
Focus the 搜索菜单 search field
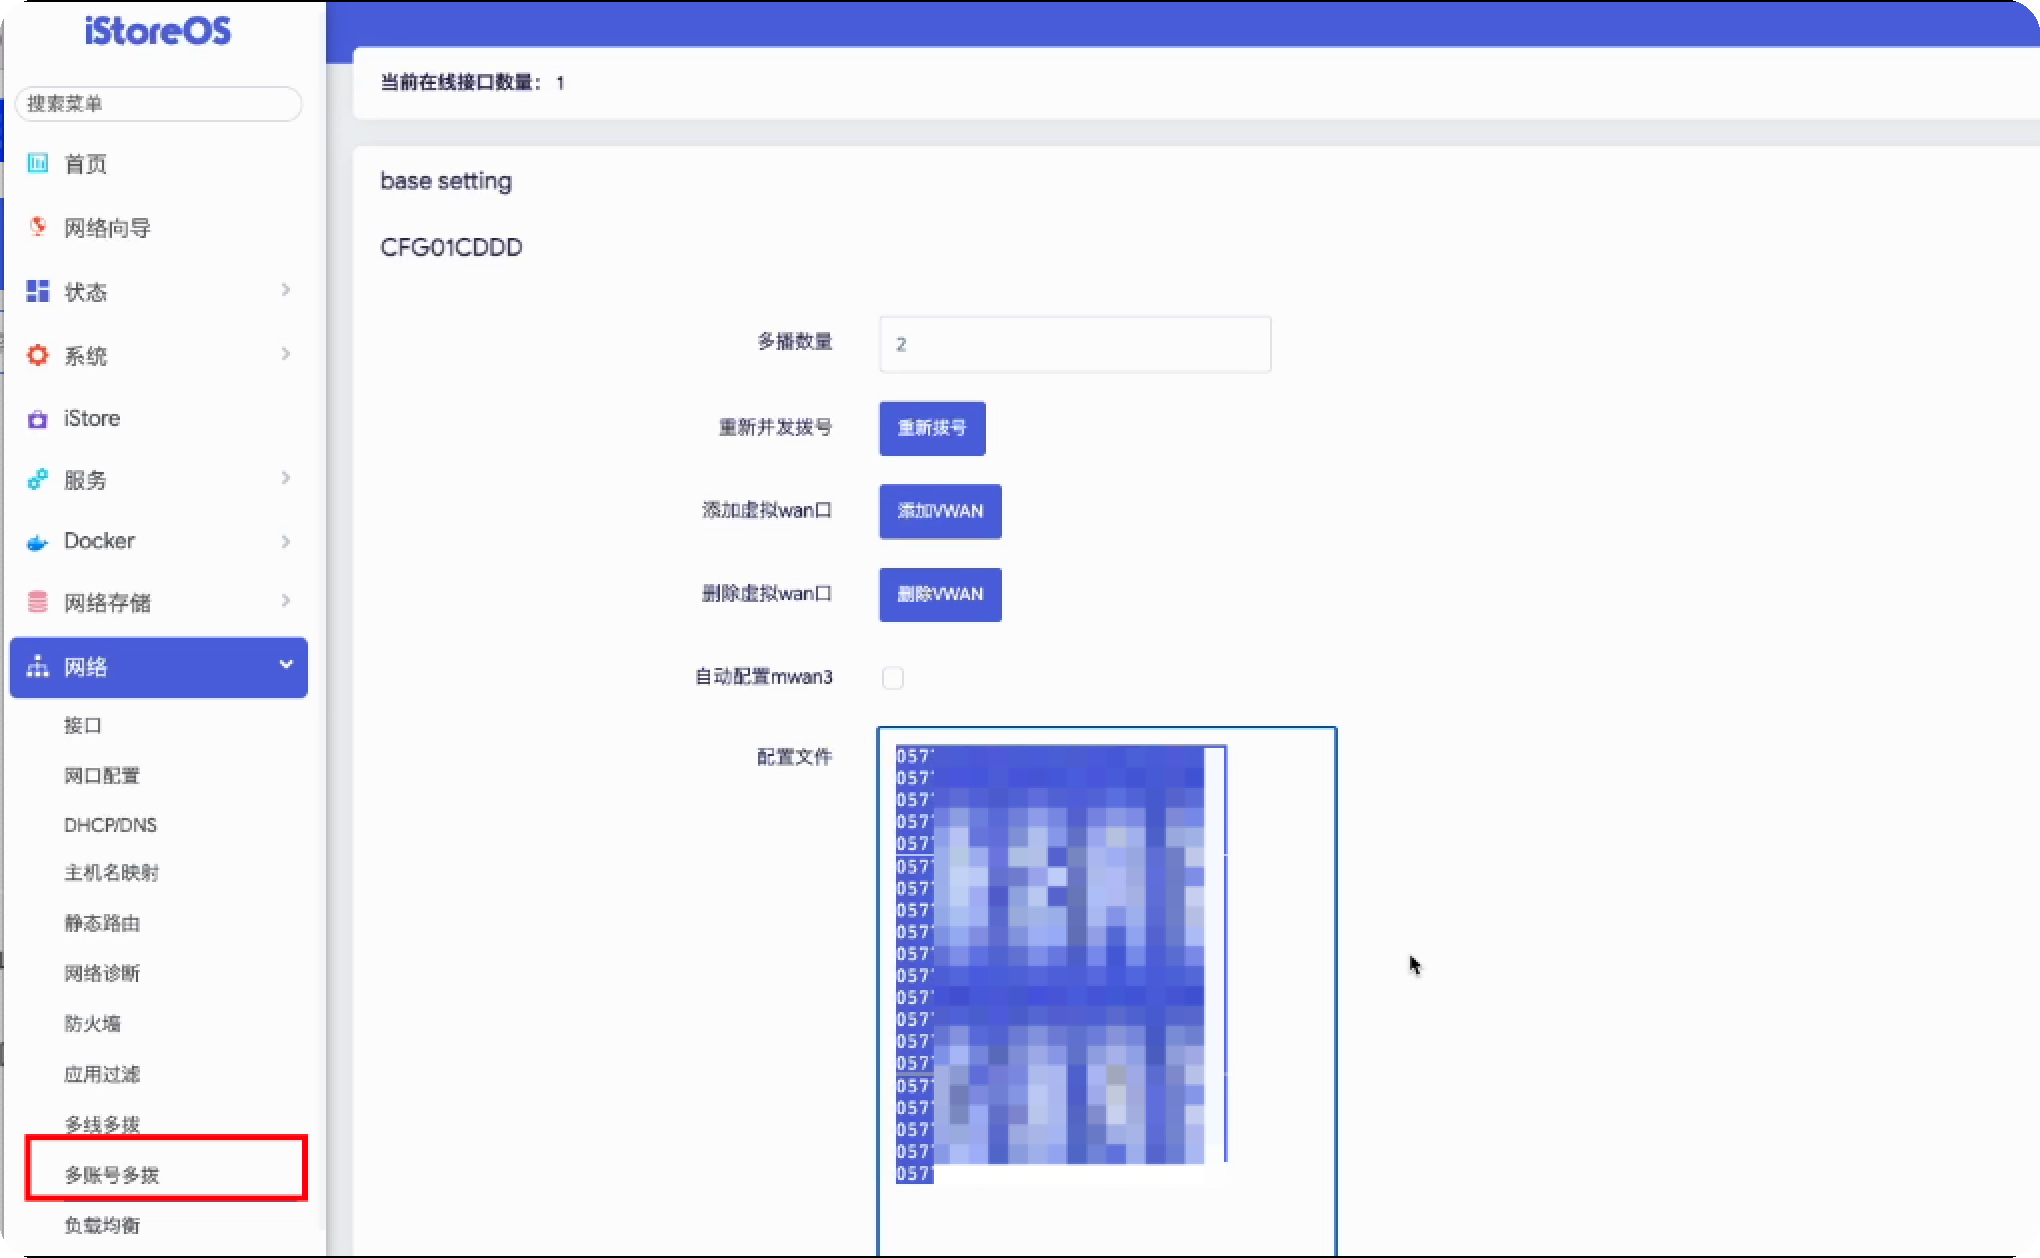pos(158,104)
